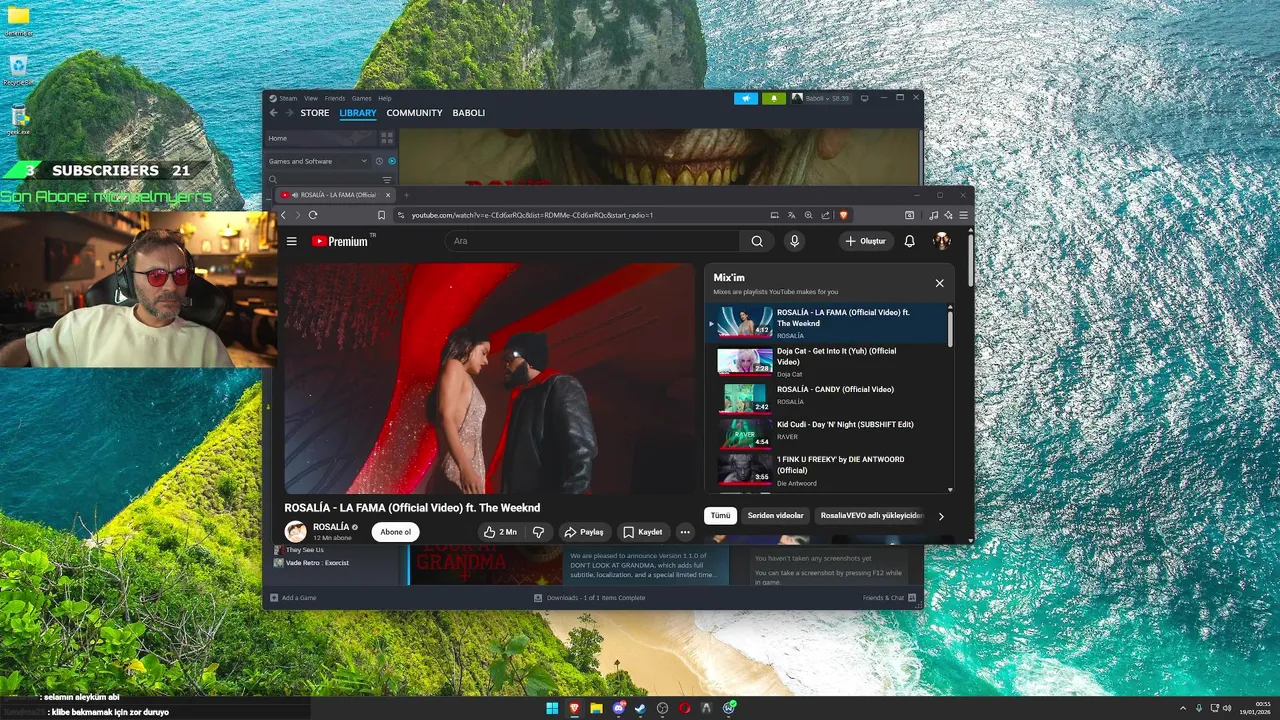The image size is (1280, 720).
Task: Select the ROSALÍA - LA FAMA browser tab
Action: coord(336,195)
